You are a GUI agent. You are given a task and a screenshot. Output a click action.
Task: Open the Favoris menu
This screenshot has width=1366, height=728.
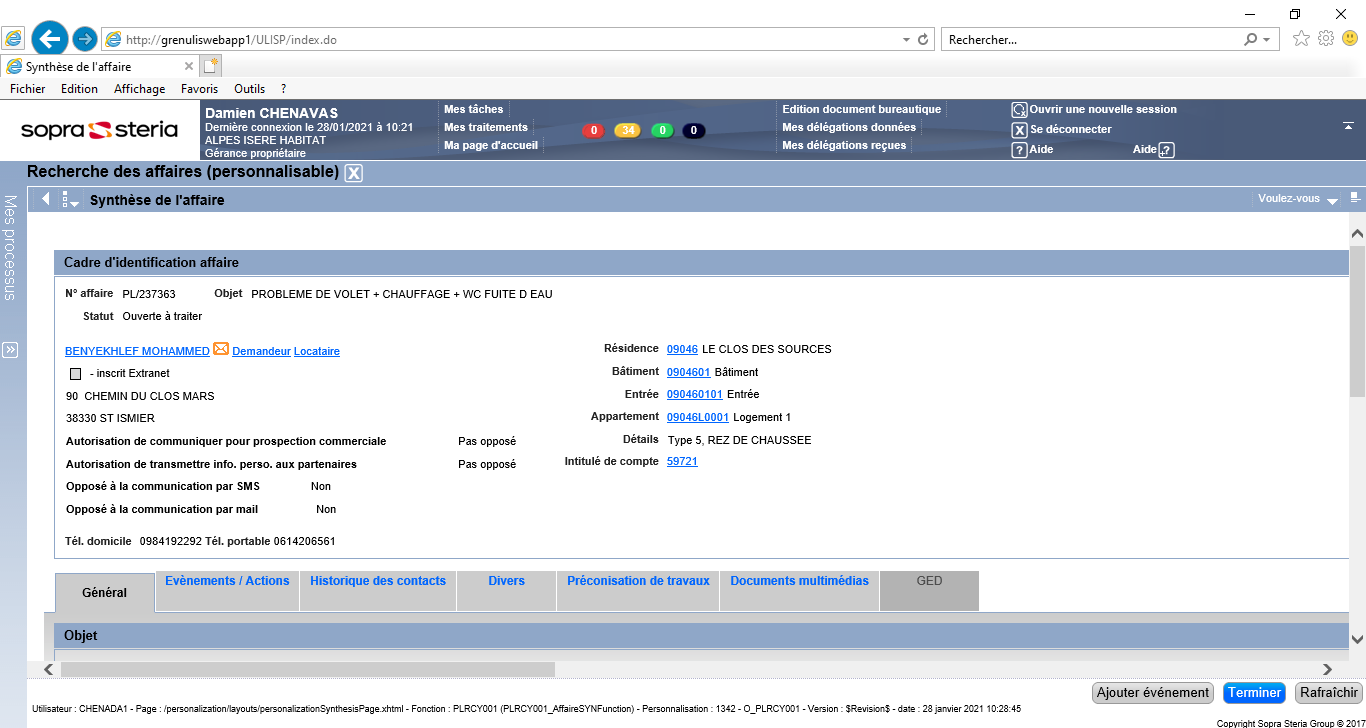(x=199, y=89)
